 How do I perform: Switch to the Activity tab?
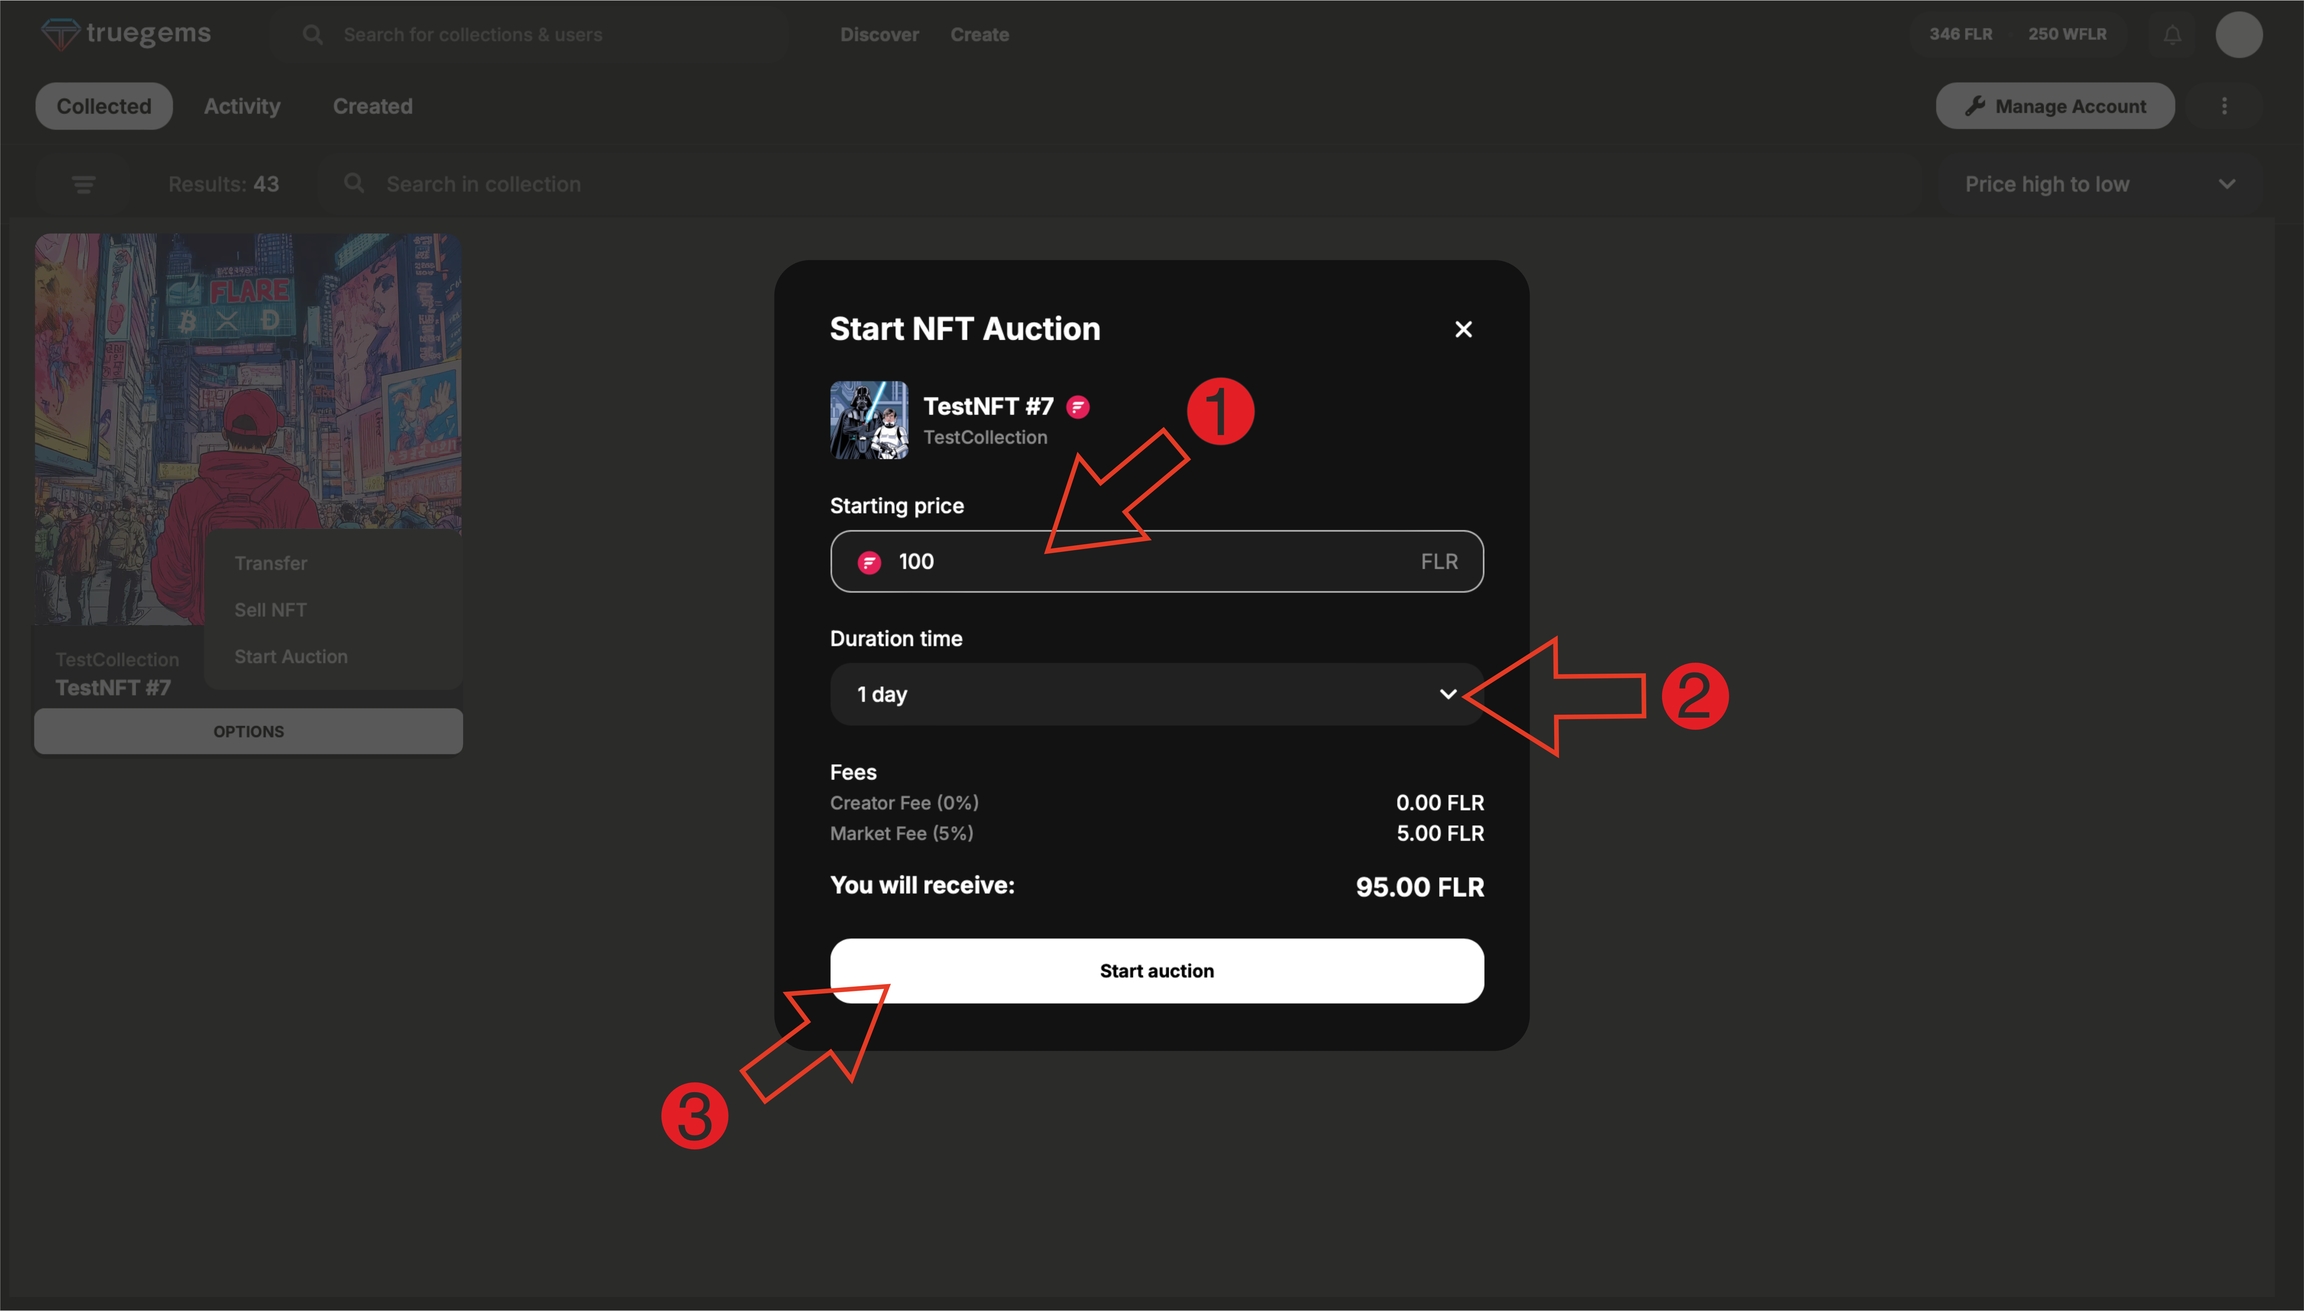(242, 106)
